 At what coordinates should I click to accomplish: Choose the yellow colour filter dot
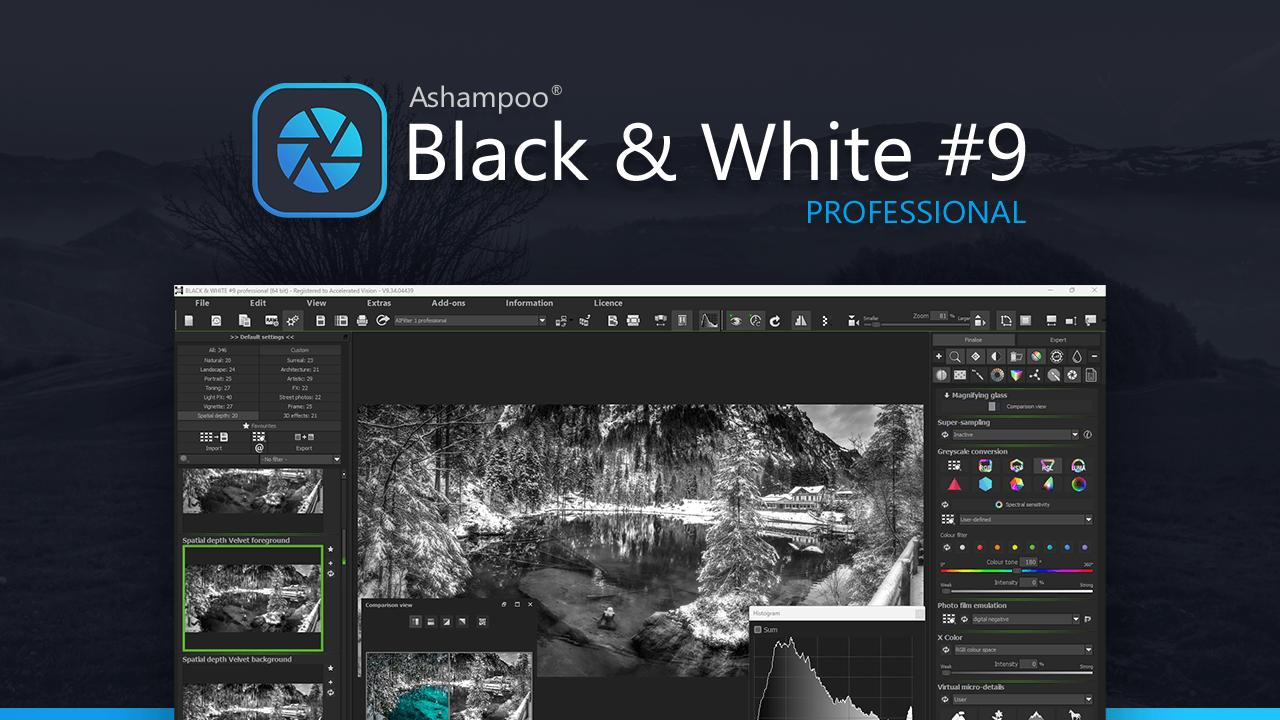click(1015, 547)
